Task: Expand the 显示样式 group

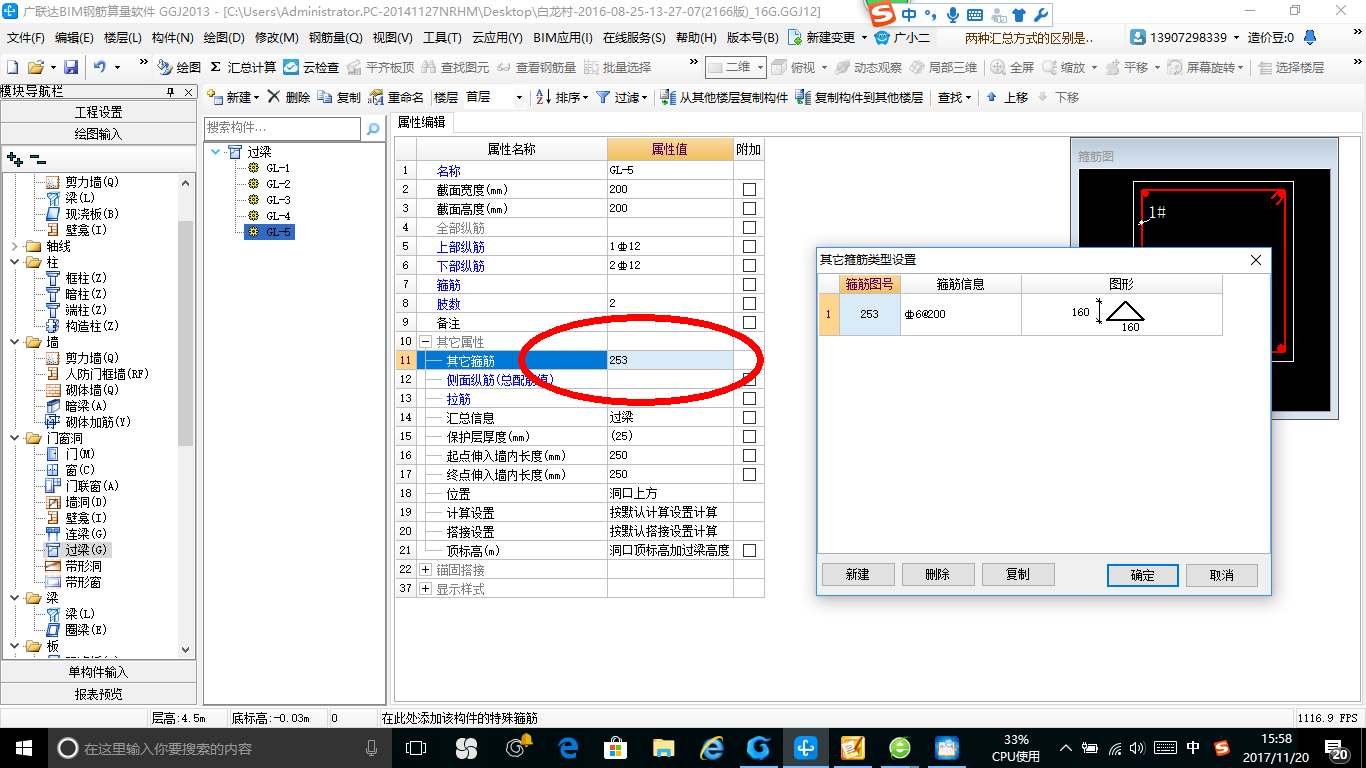Action: point(426,589)
